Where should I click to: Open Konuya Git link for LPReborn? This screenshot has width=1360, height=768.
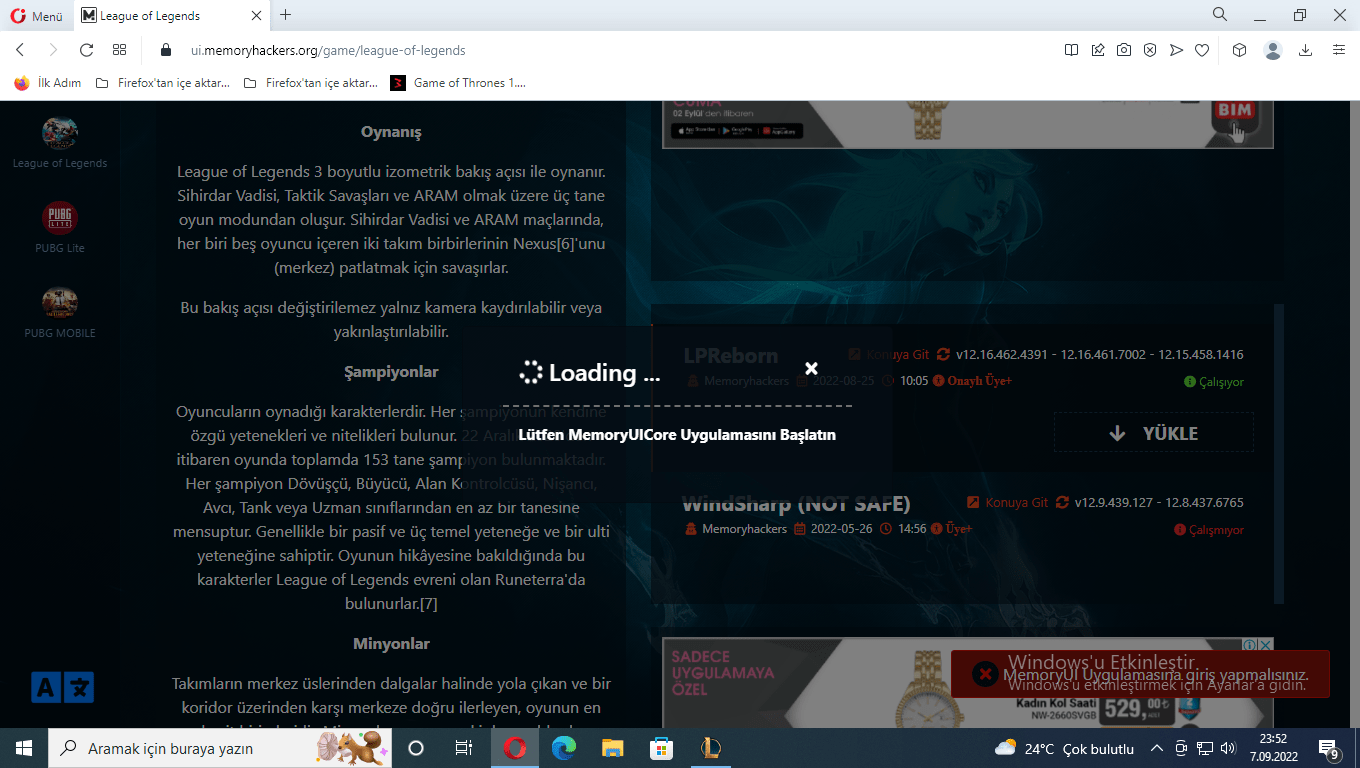point(889,354)
